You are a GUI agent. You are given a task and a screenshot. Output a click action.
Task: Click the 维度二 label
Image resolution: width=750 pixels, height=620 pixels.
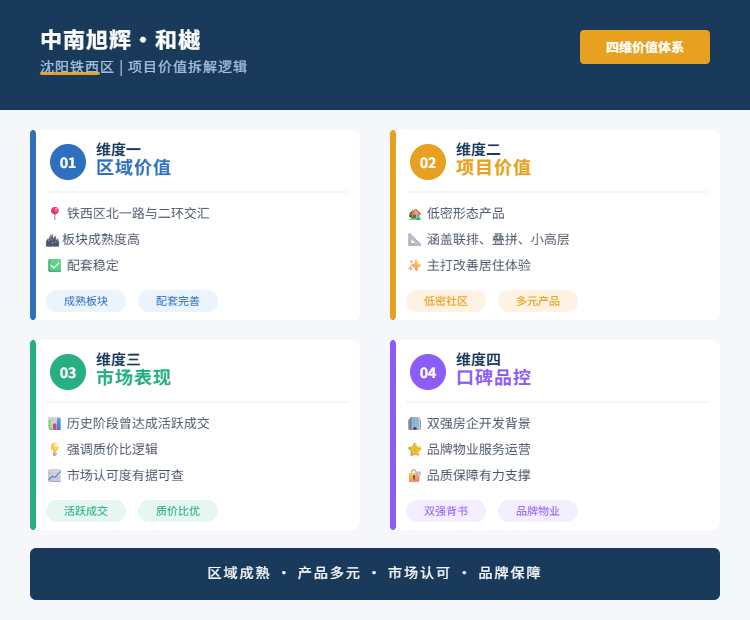pos(478,150)
